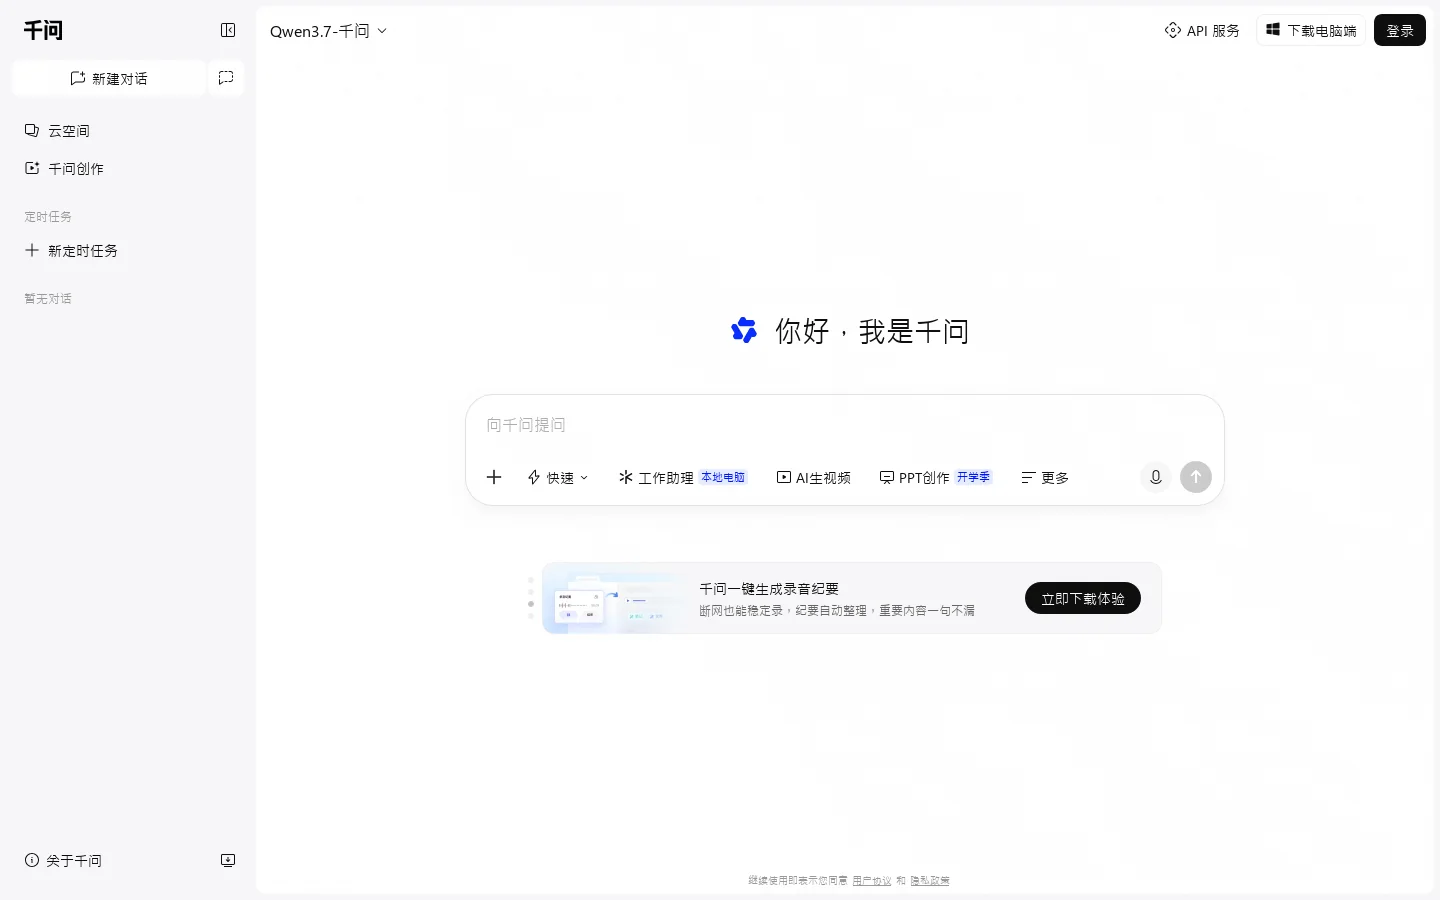
Task: Click the blue Qwen logo beside greeting
Action: coord(744,330)
